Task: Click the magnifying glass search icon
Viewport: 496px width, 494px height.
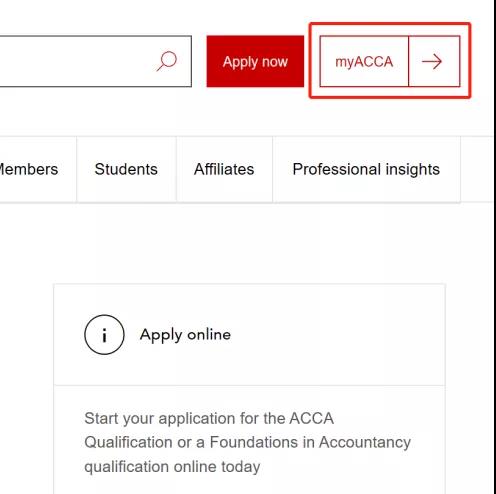Action: click(167, 61)
